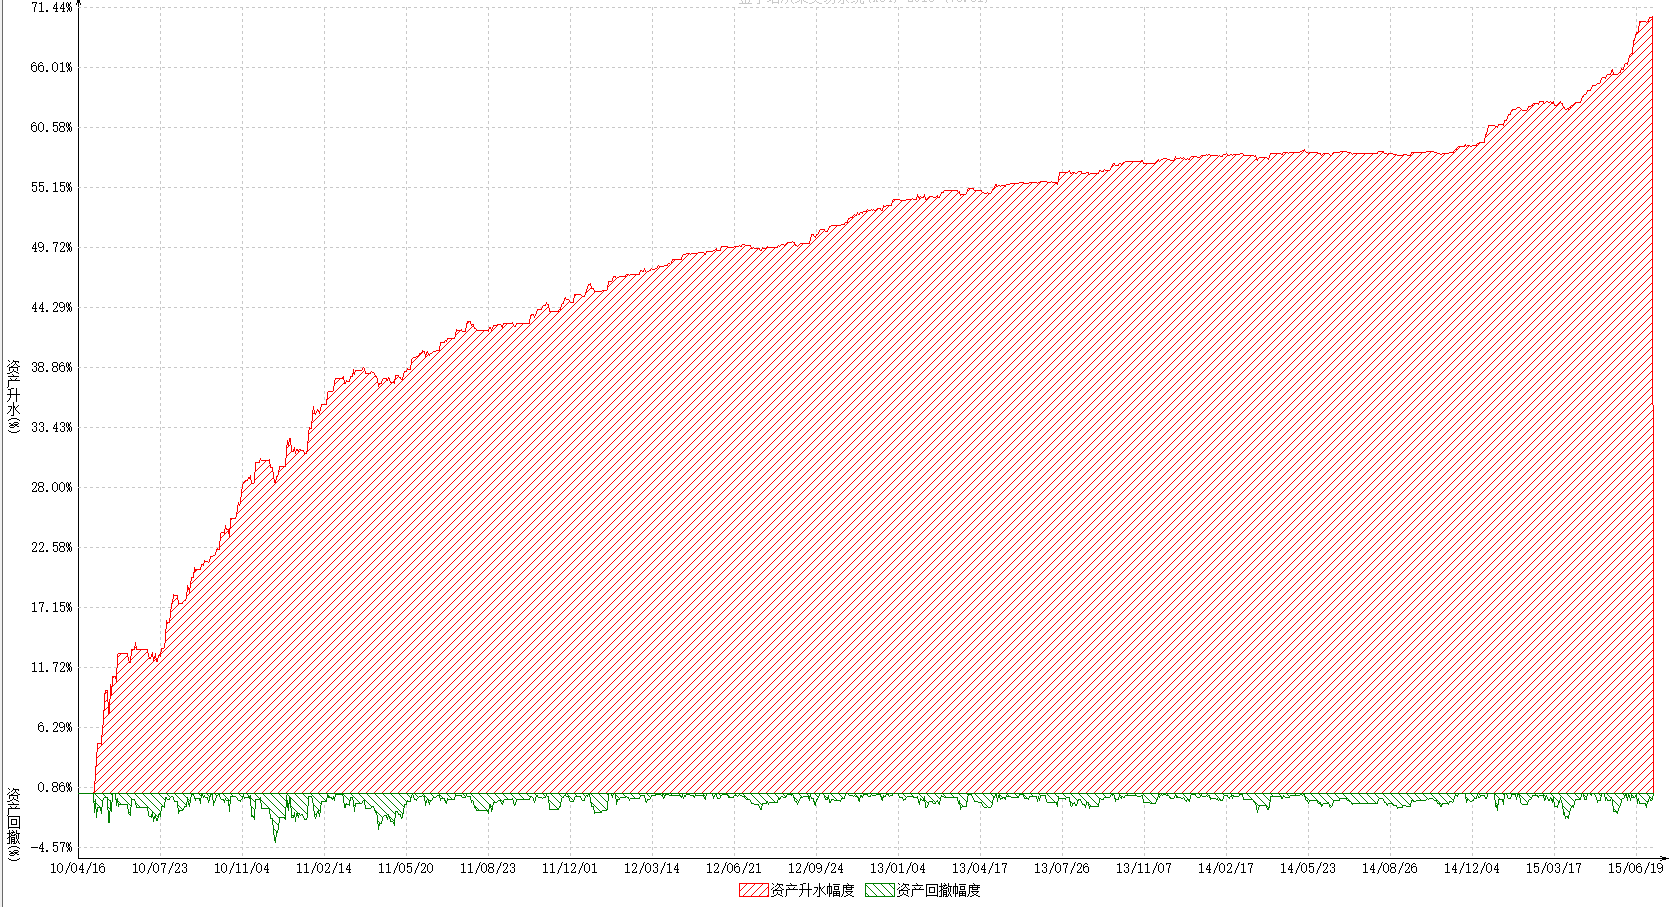Select the 12/06/21 date on x-axis
Viewport: 1680px width, 907px height.
[x=734, y=868]
